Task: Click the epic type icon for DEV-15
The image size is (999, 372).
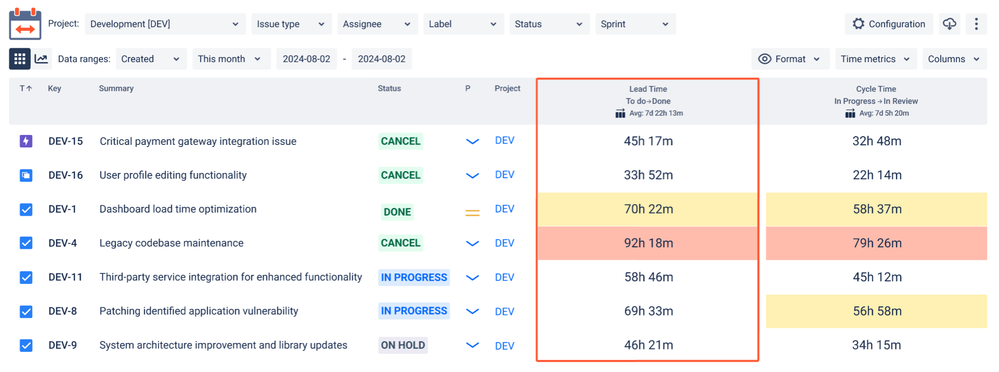Action: 25,141
